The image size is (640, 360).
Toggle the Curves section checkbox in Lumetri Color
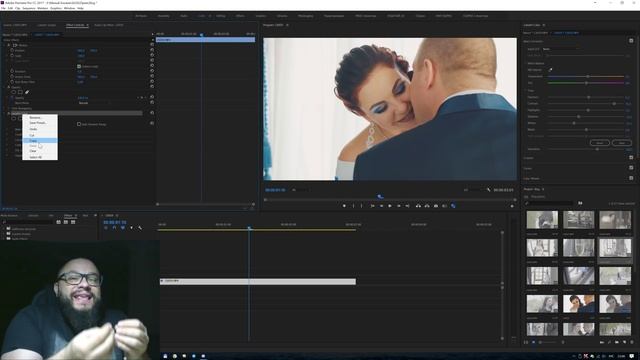(631, 168)
